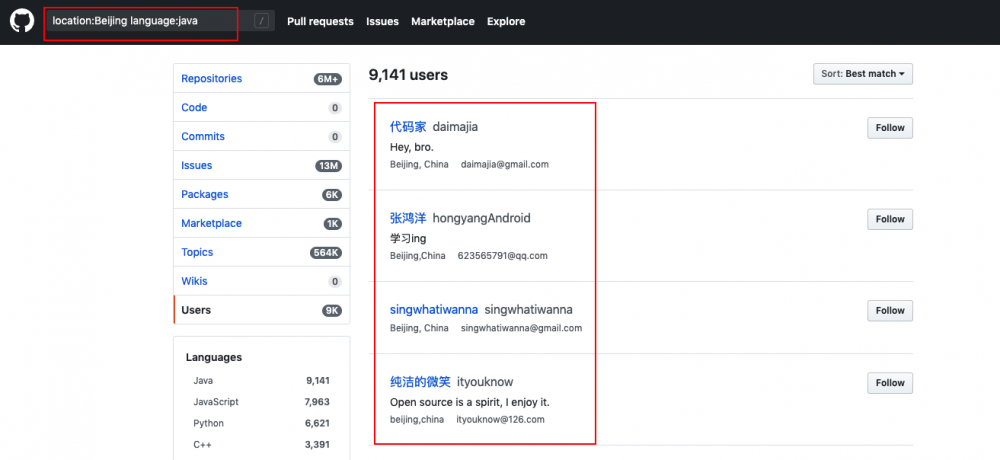Open the blue singwhatiwanna profile link
Image resolution: width=1000 pixels, height=460 pixels.
pyautogui.click(x=434, y=309)
